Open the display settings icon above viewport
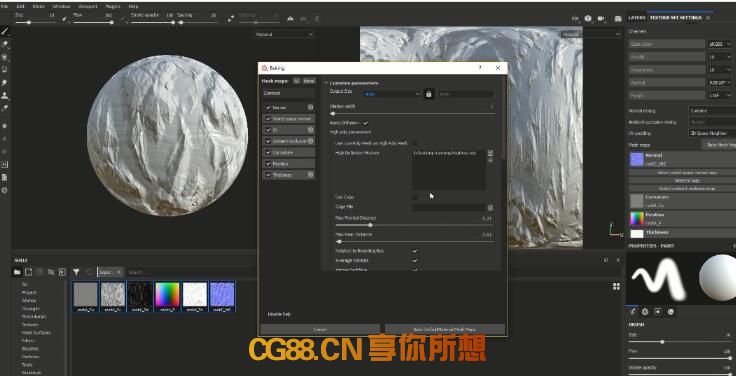 (575, 19)
